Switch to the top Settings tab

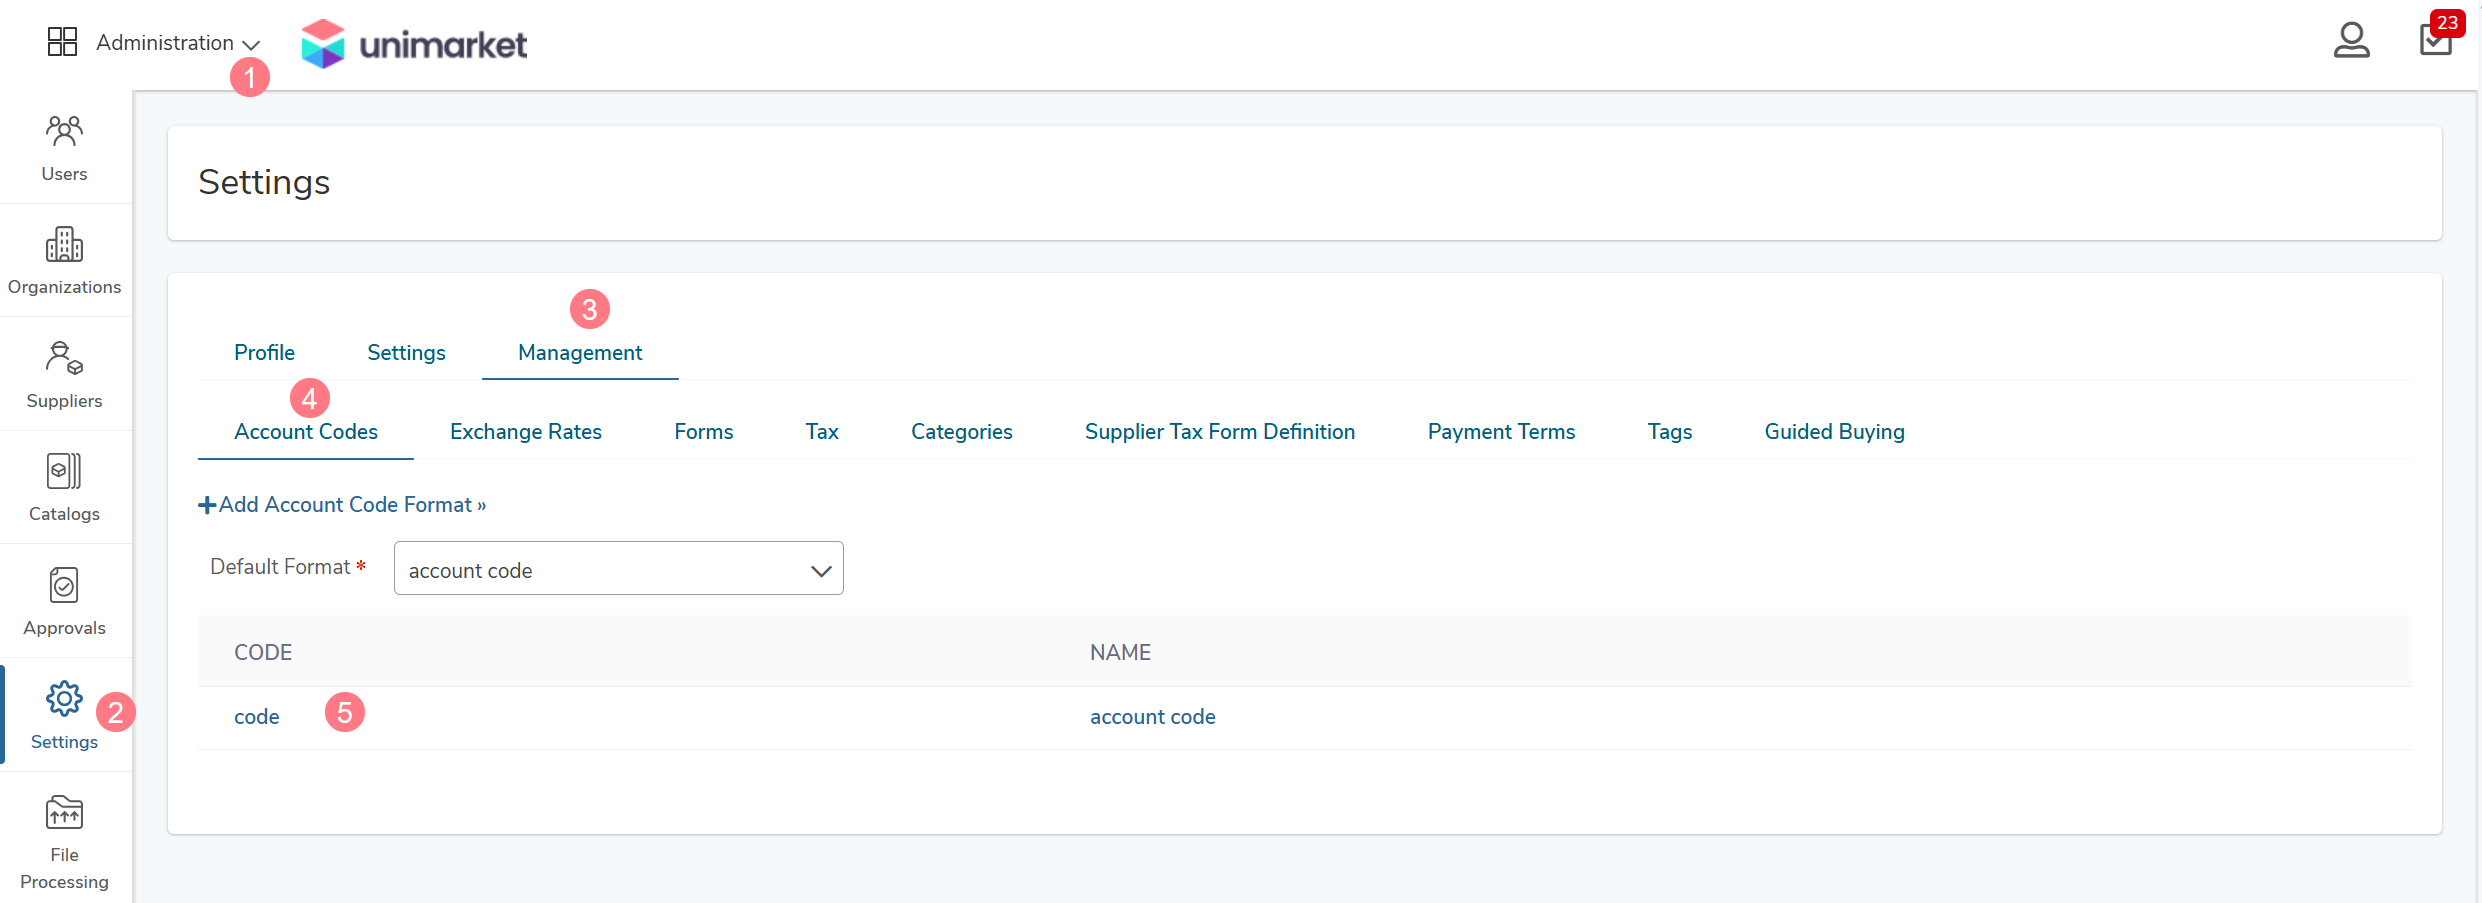(x=406, y=352)
